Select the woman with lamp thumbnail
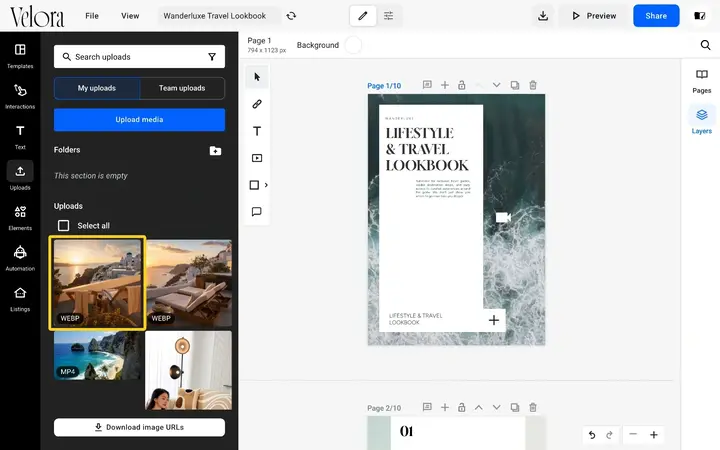This screenshot has height=450, width=720. click(189, 370)
